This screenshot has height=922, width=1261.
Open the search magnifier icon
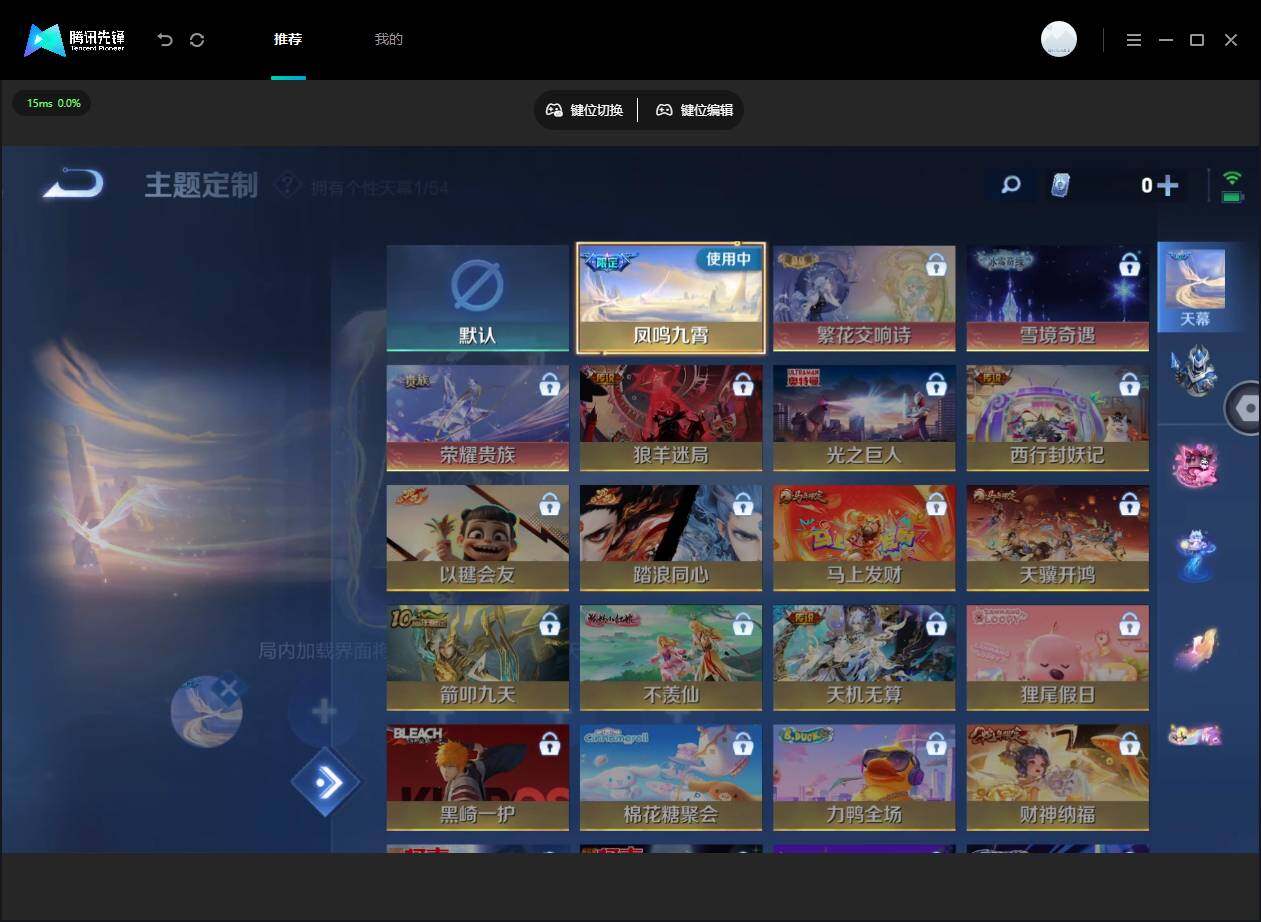[1011, 185]
